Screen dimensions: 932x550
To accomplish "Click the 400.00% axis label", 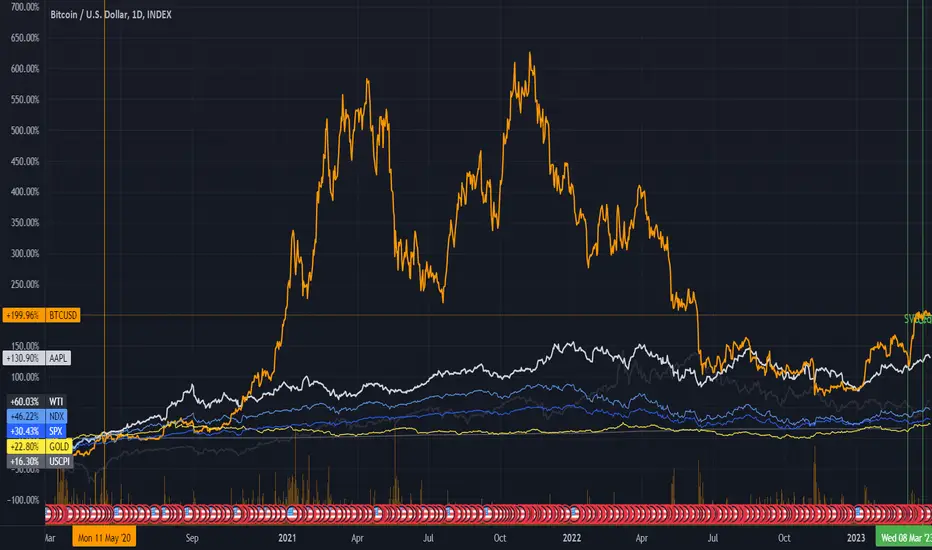I will pyautogui.click(x=25, y=191).
